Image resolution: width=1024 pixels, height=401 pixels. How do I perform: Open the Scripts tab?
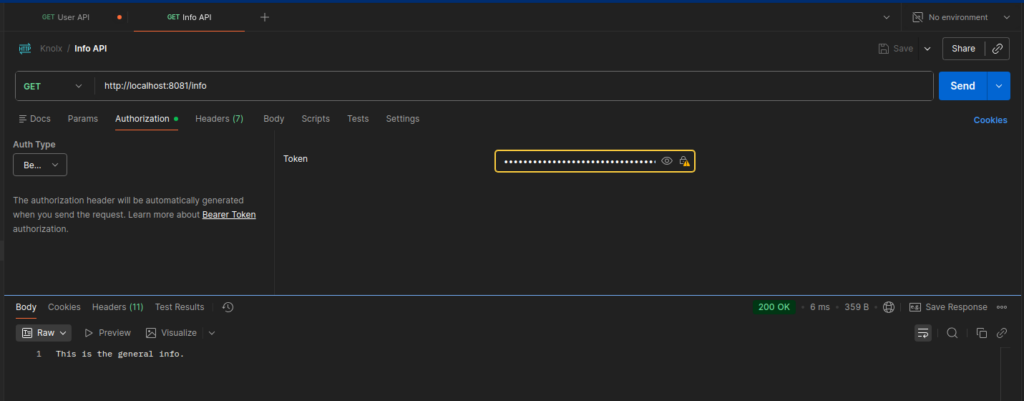point(315,119)
